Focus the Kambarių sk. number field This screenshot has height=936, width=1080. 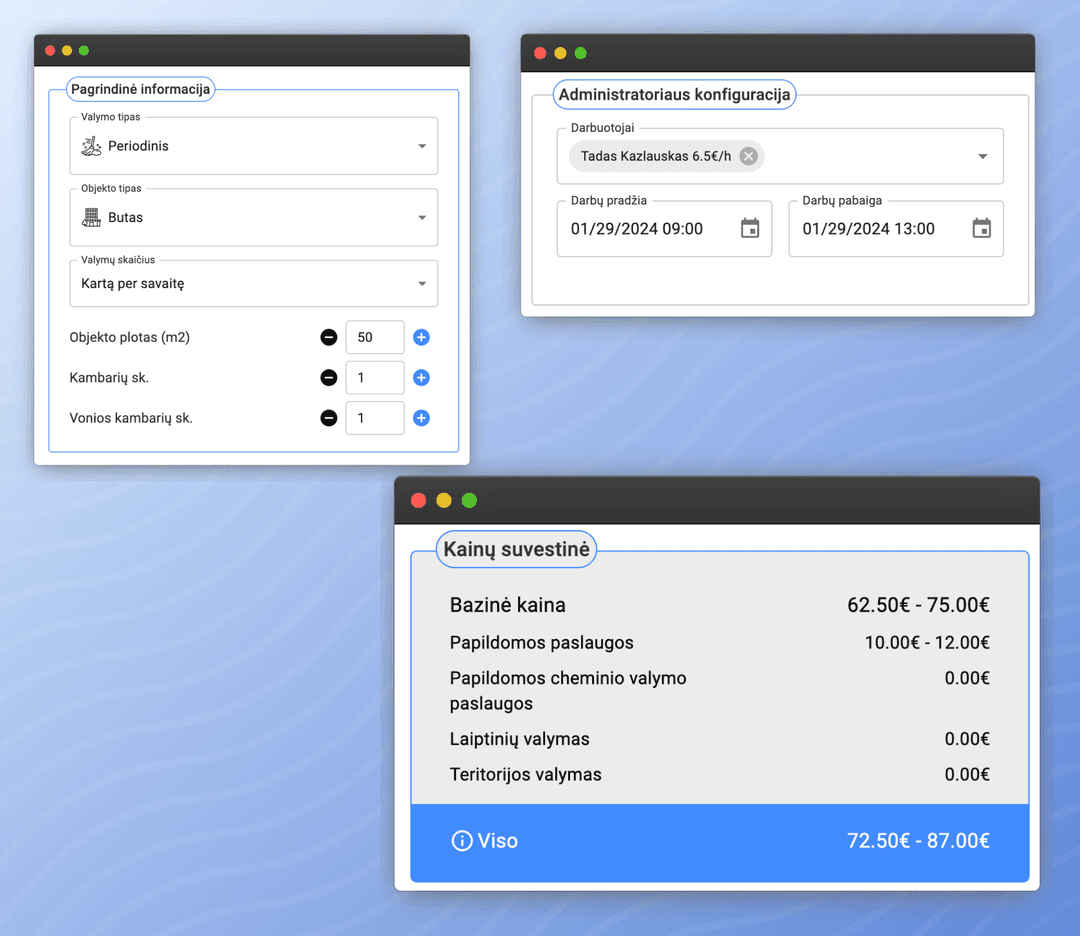pos(374,378)
